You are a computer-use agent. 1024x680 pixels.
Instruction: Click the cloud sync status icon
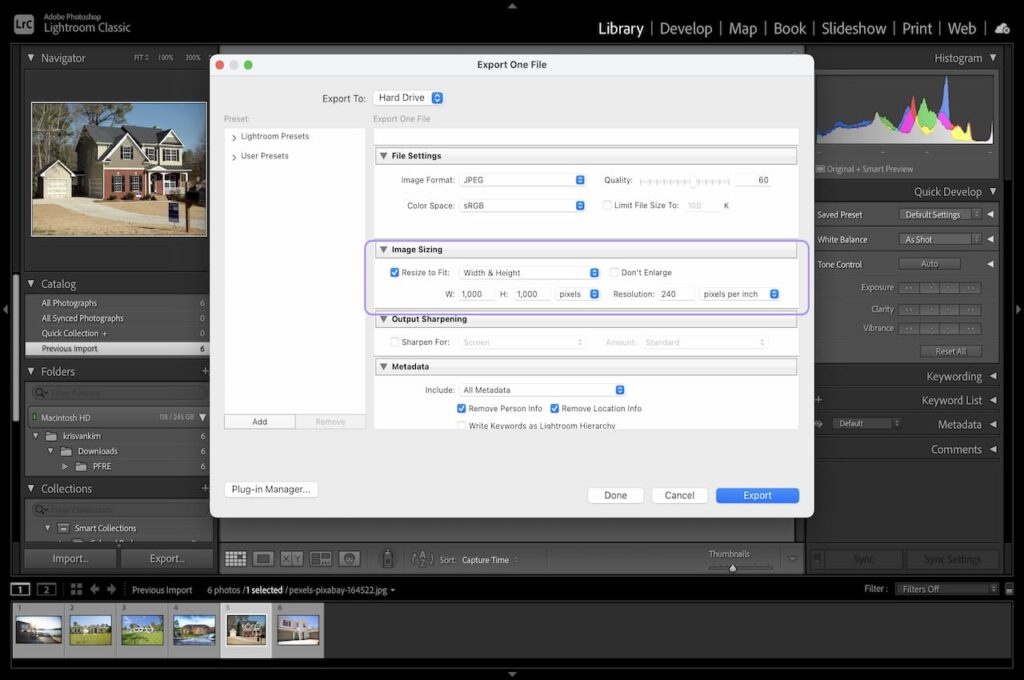click(x=1002, y=28)
